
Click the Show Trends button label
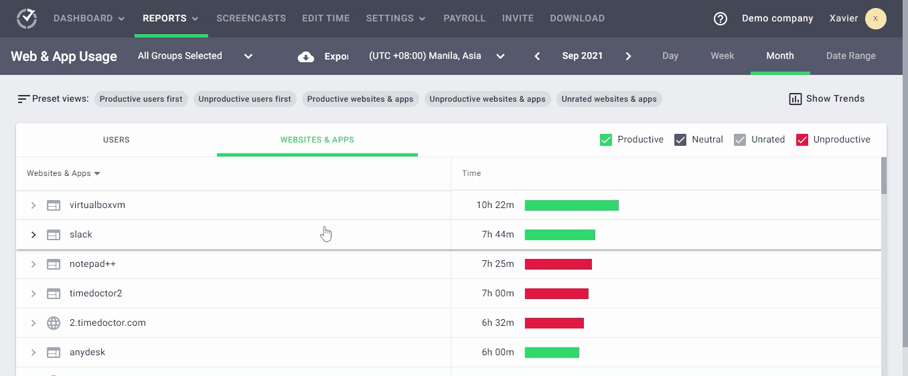(835, 98)
